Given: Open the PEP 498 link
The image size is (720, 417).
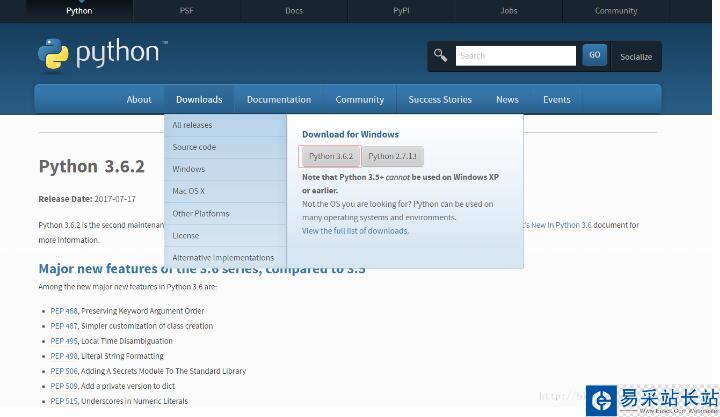Looking at the screenshot, I should (64, 356).
